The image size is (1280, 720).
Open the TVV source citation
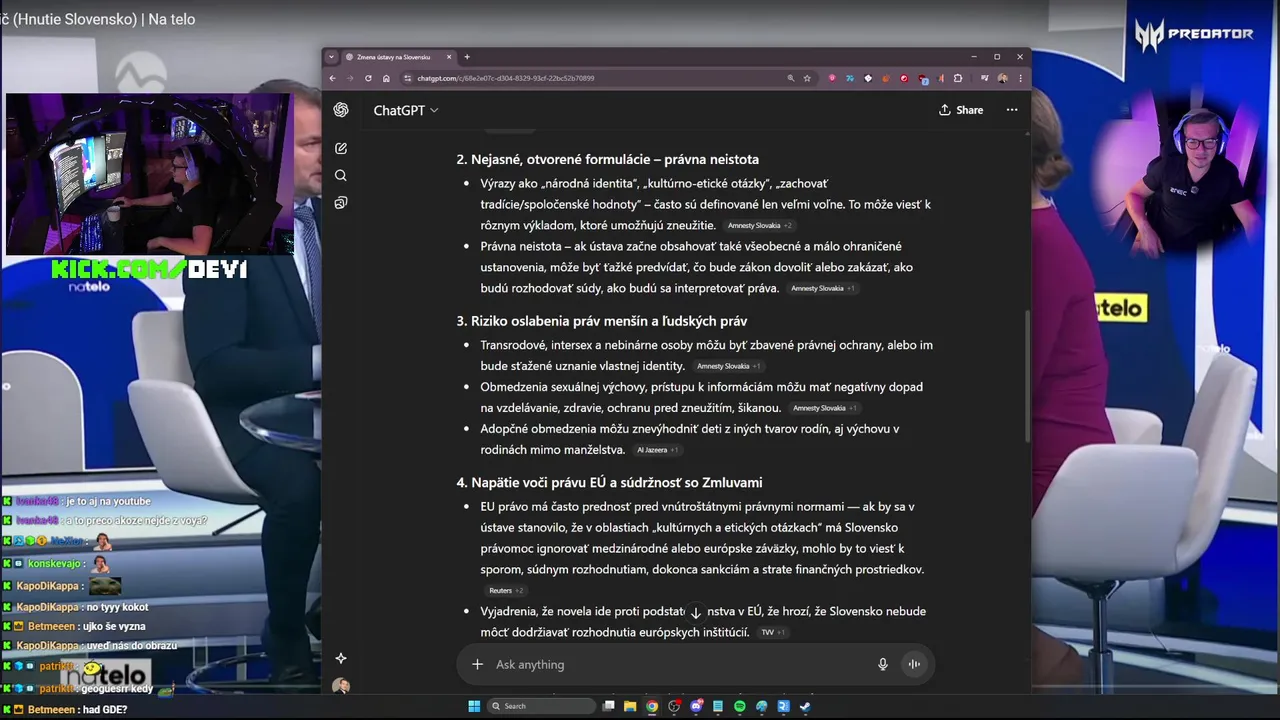point(772,632)
